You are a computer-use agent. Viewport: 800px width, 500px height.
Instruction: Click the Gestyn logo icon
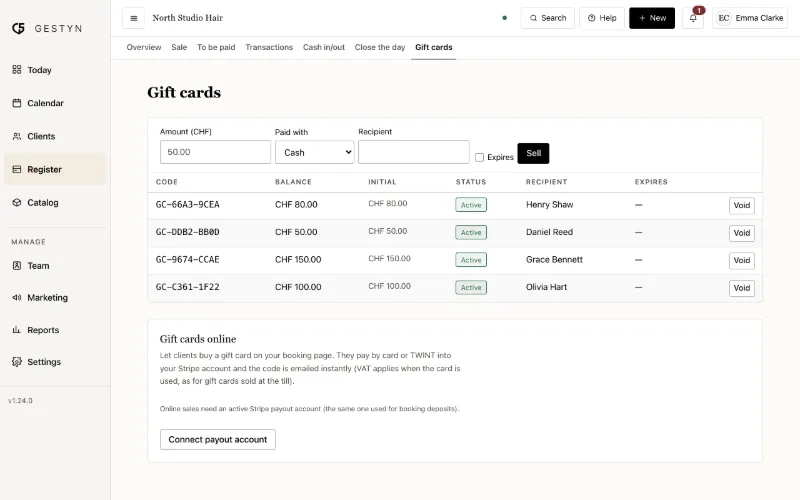[18, 29]
